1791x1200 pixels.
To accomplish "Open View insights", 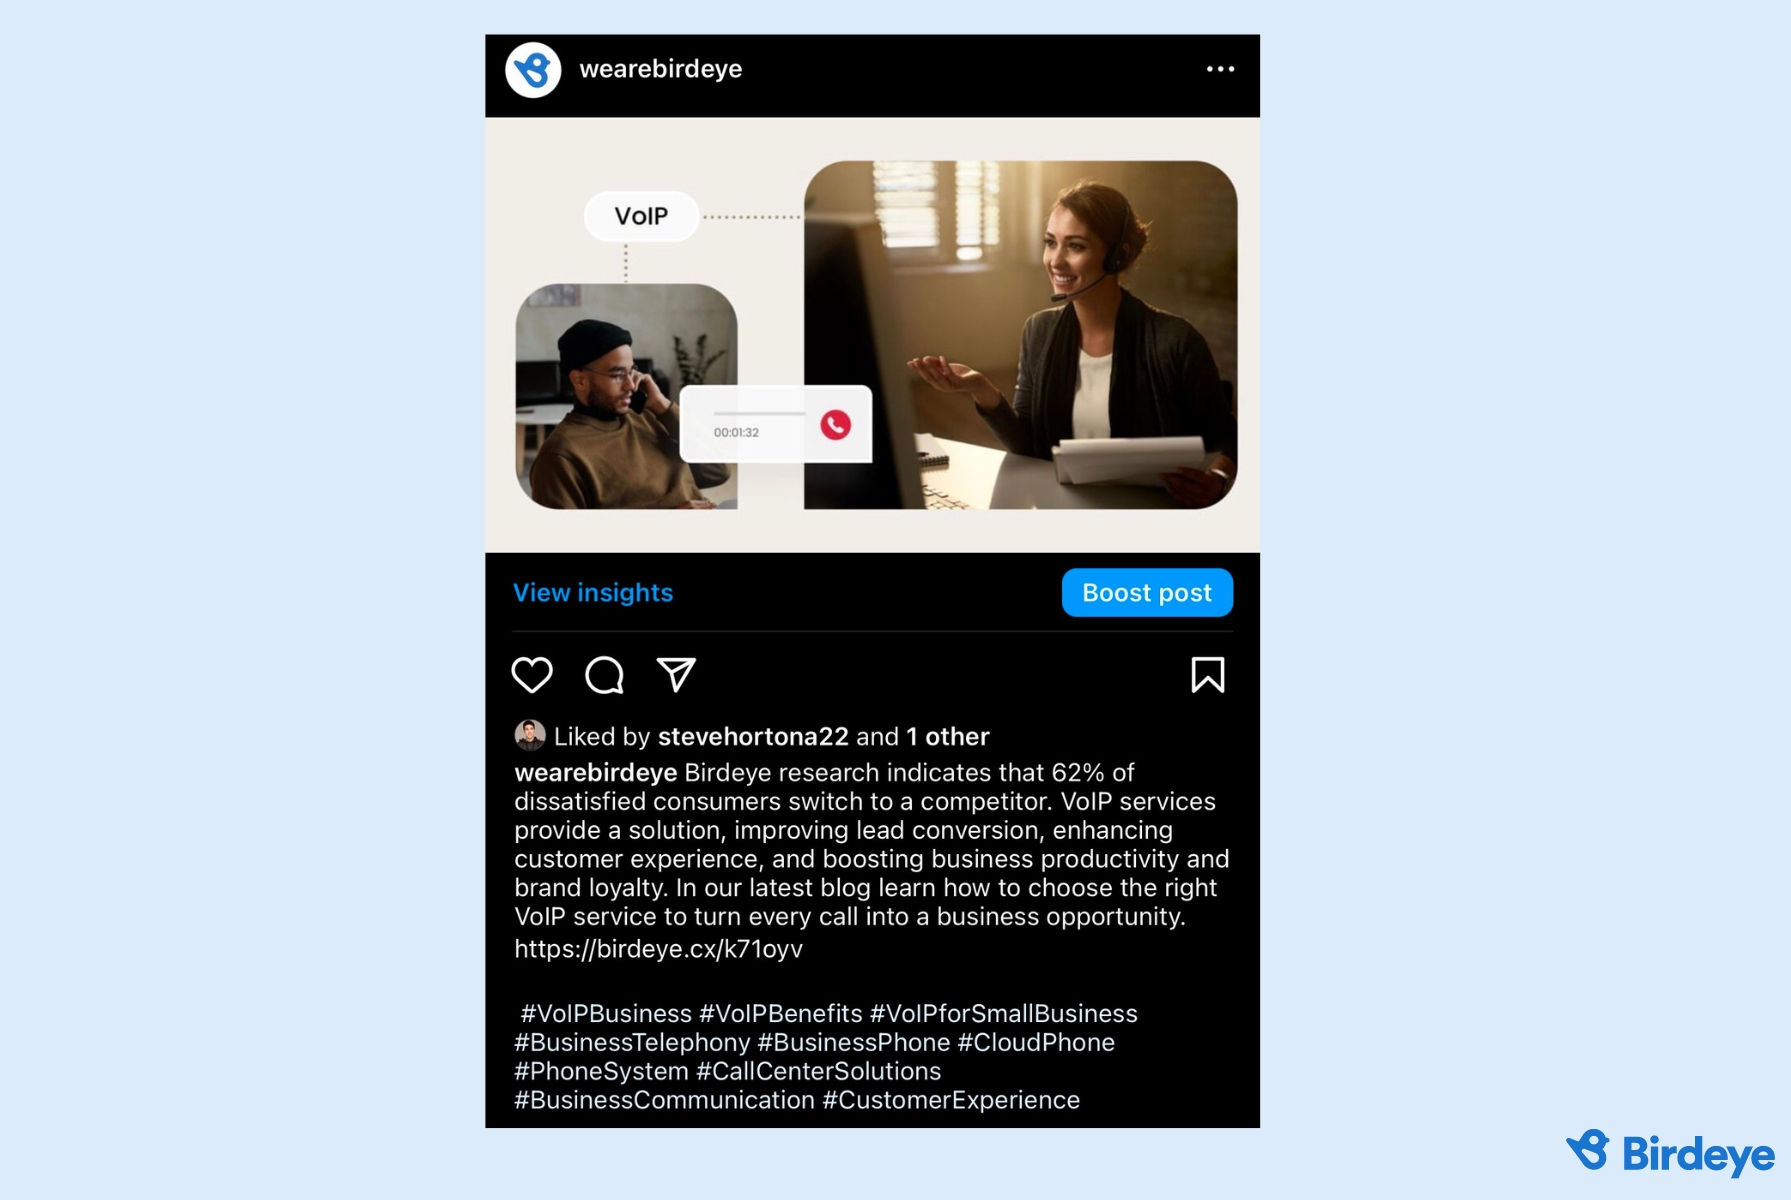I will [x=593, y=593].
